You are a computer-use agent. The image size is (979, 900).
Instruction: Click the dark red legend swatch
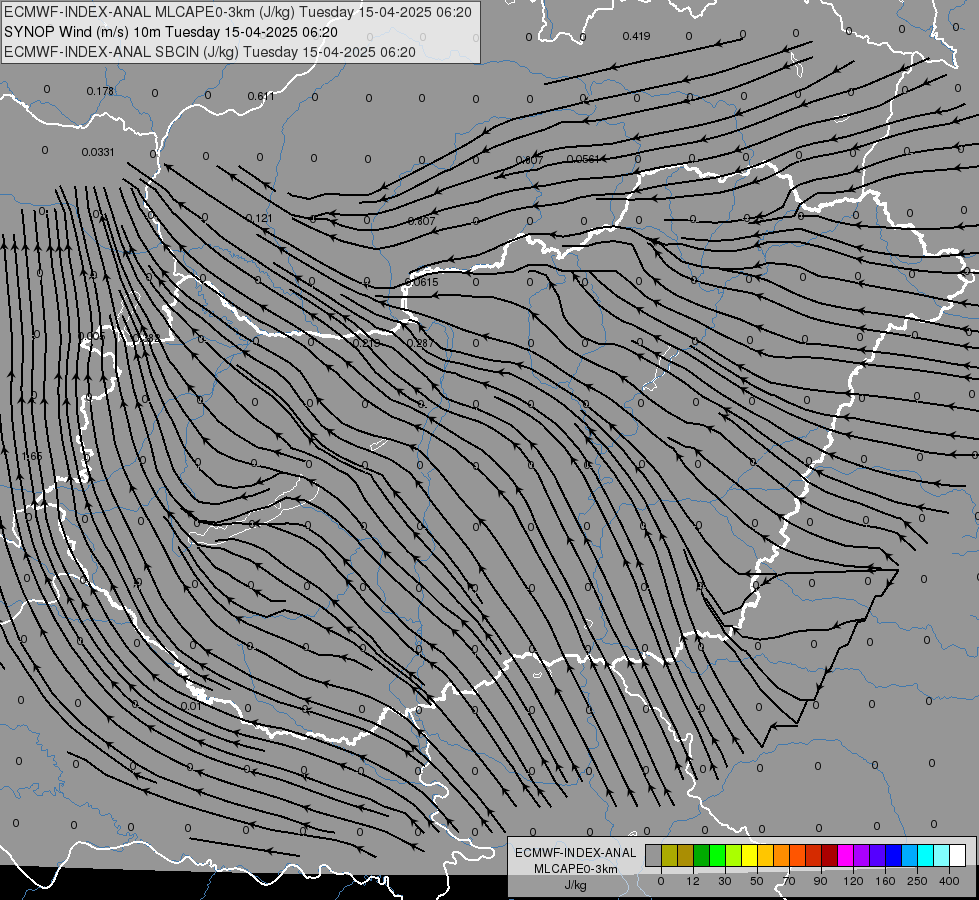(x=830, y=856)
